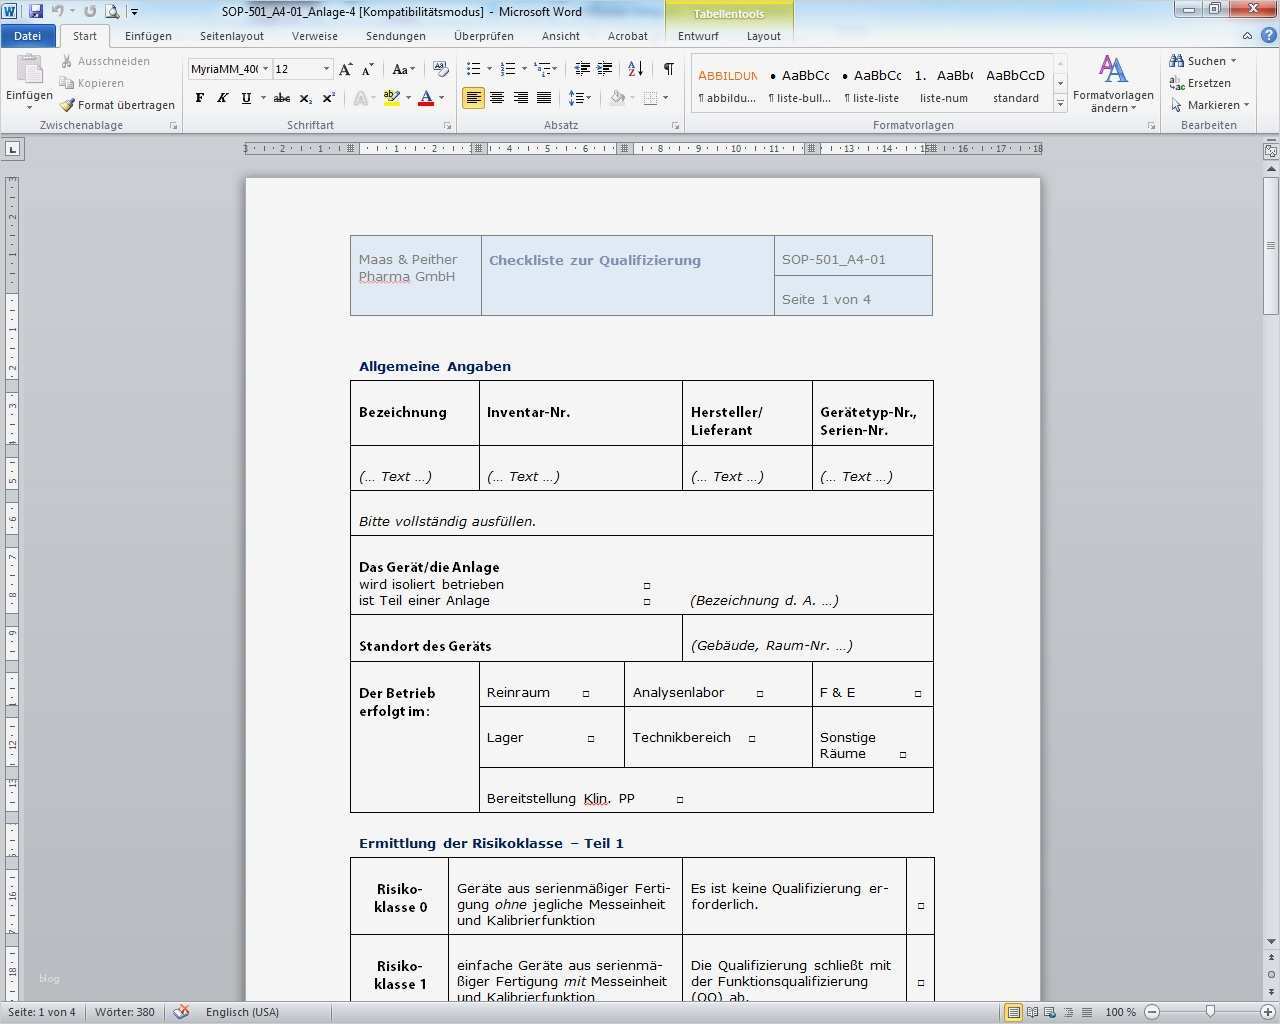
Task: Apply superscript formatting
Action: coord(328,98)
